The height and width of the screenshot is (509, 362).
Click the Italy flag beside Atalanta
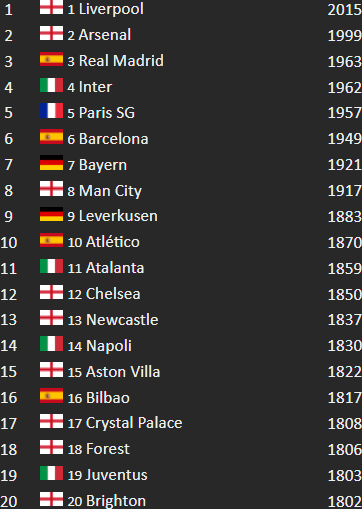tap(51, 266)
